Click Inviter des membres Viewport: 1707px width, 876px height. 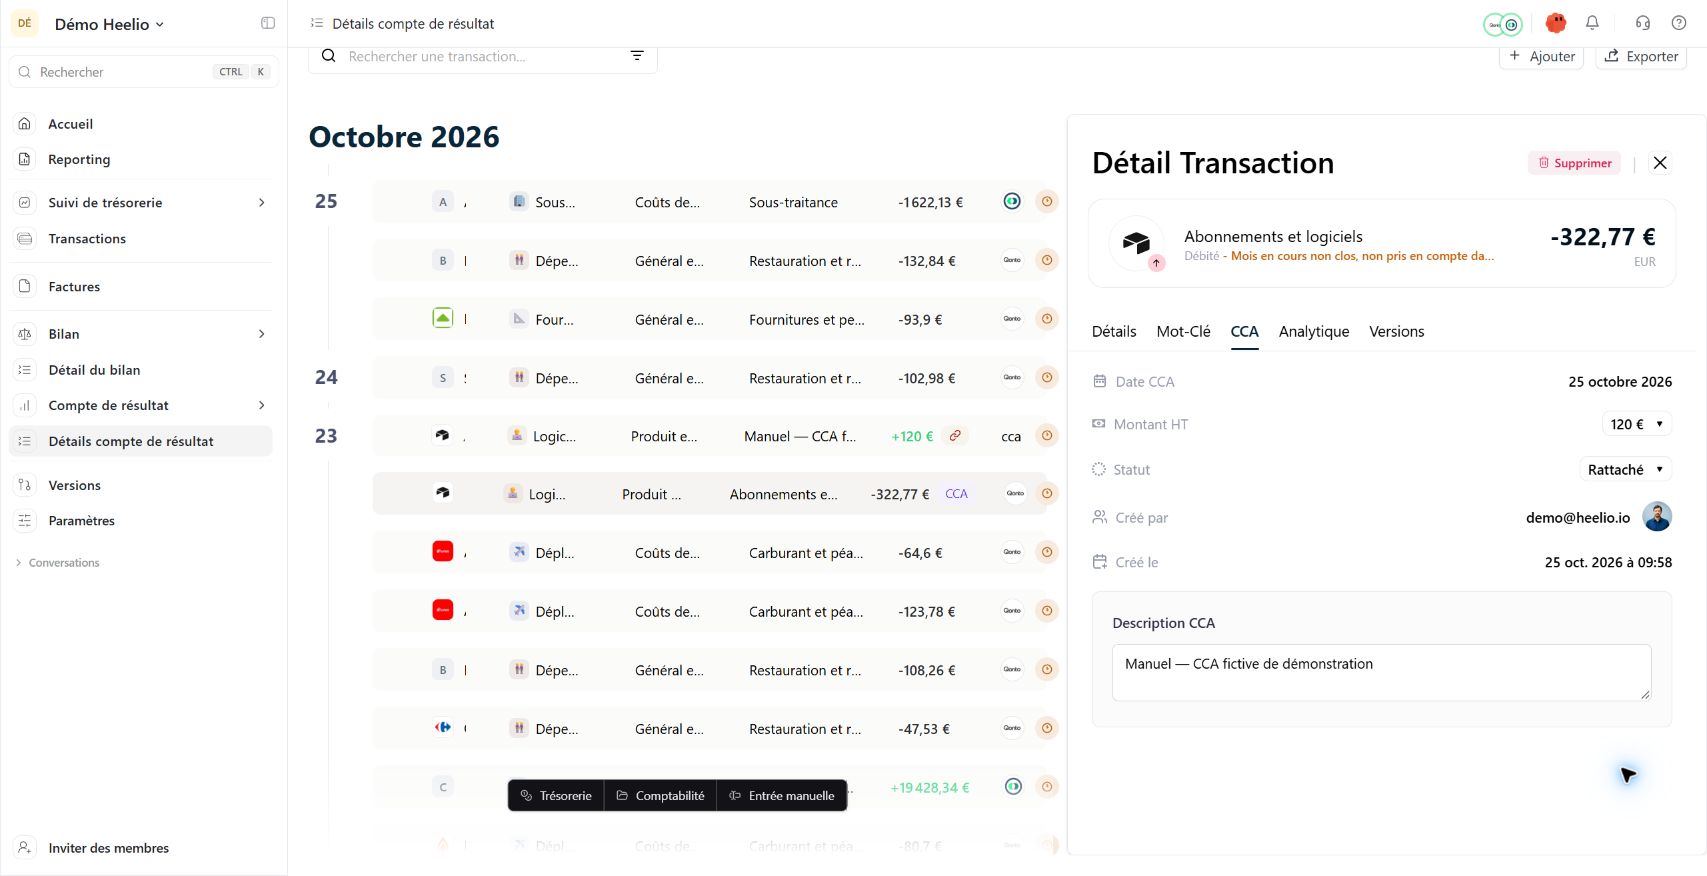(109, 848)
